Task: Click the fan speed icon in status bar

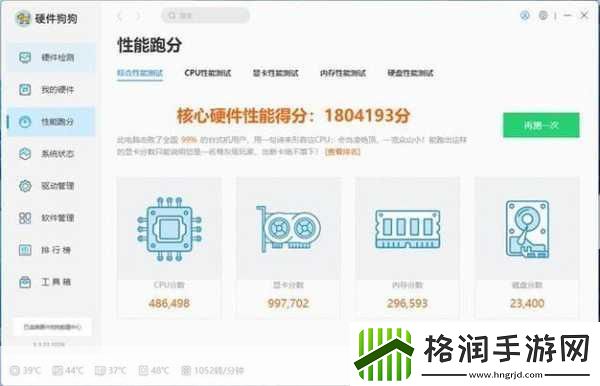Action: click(186, 370)
